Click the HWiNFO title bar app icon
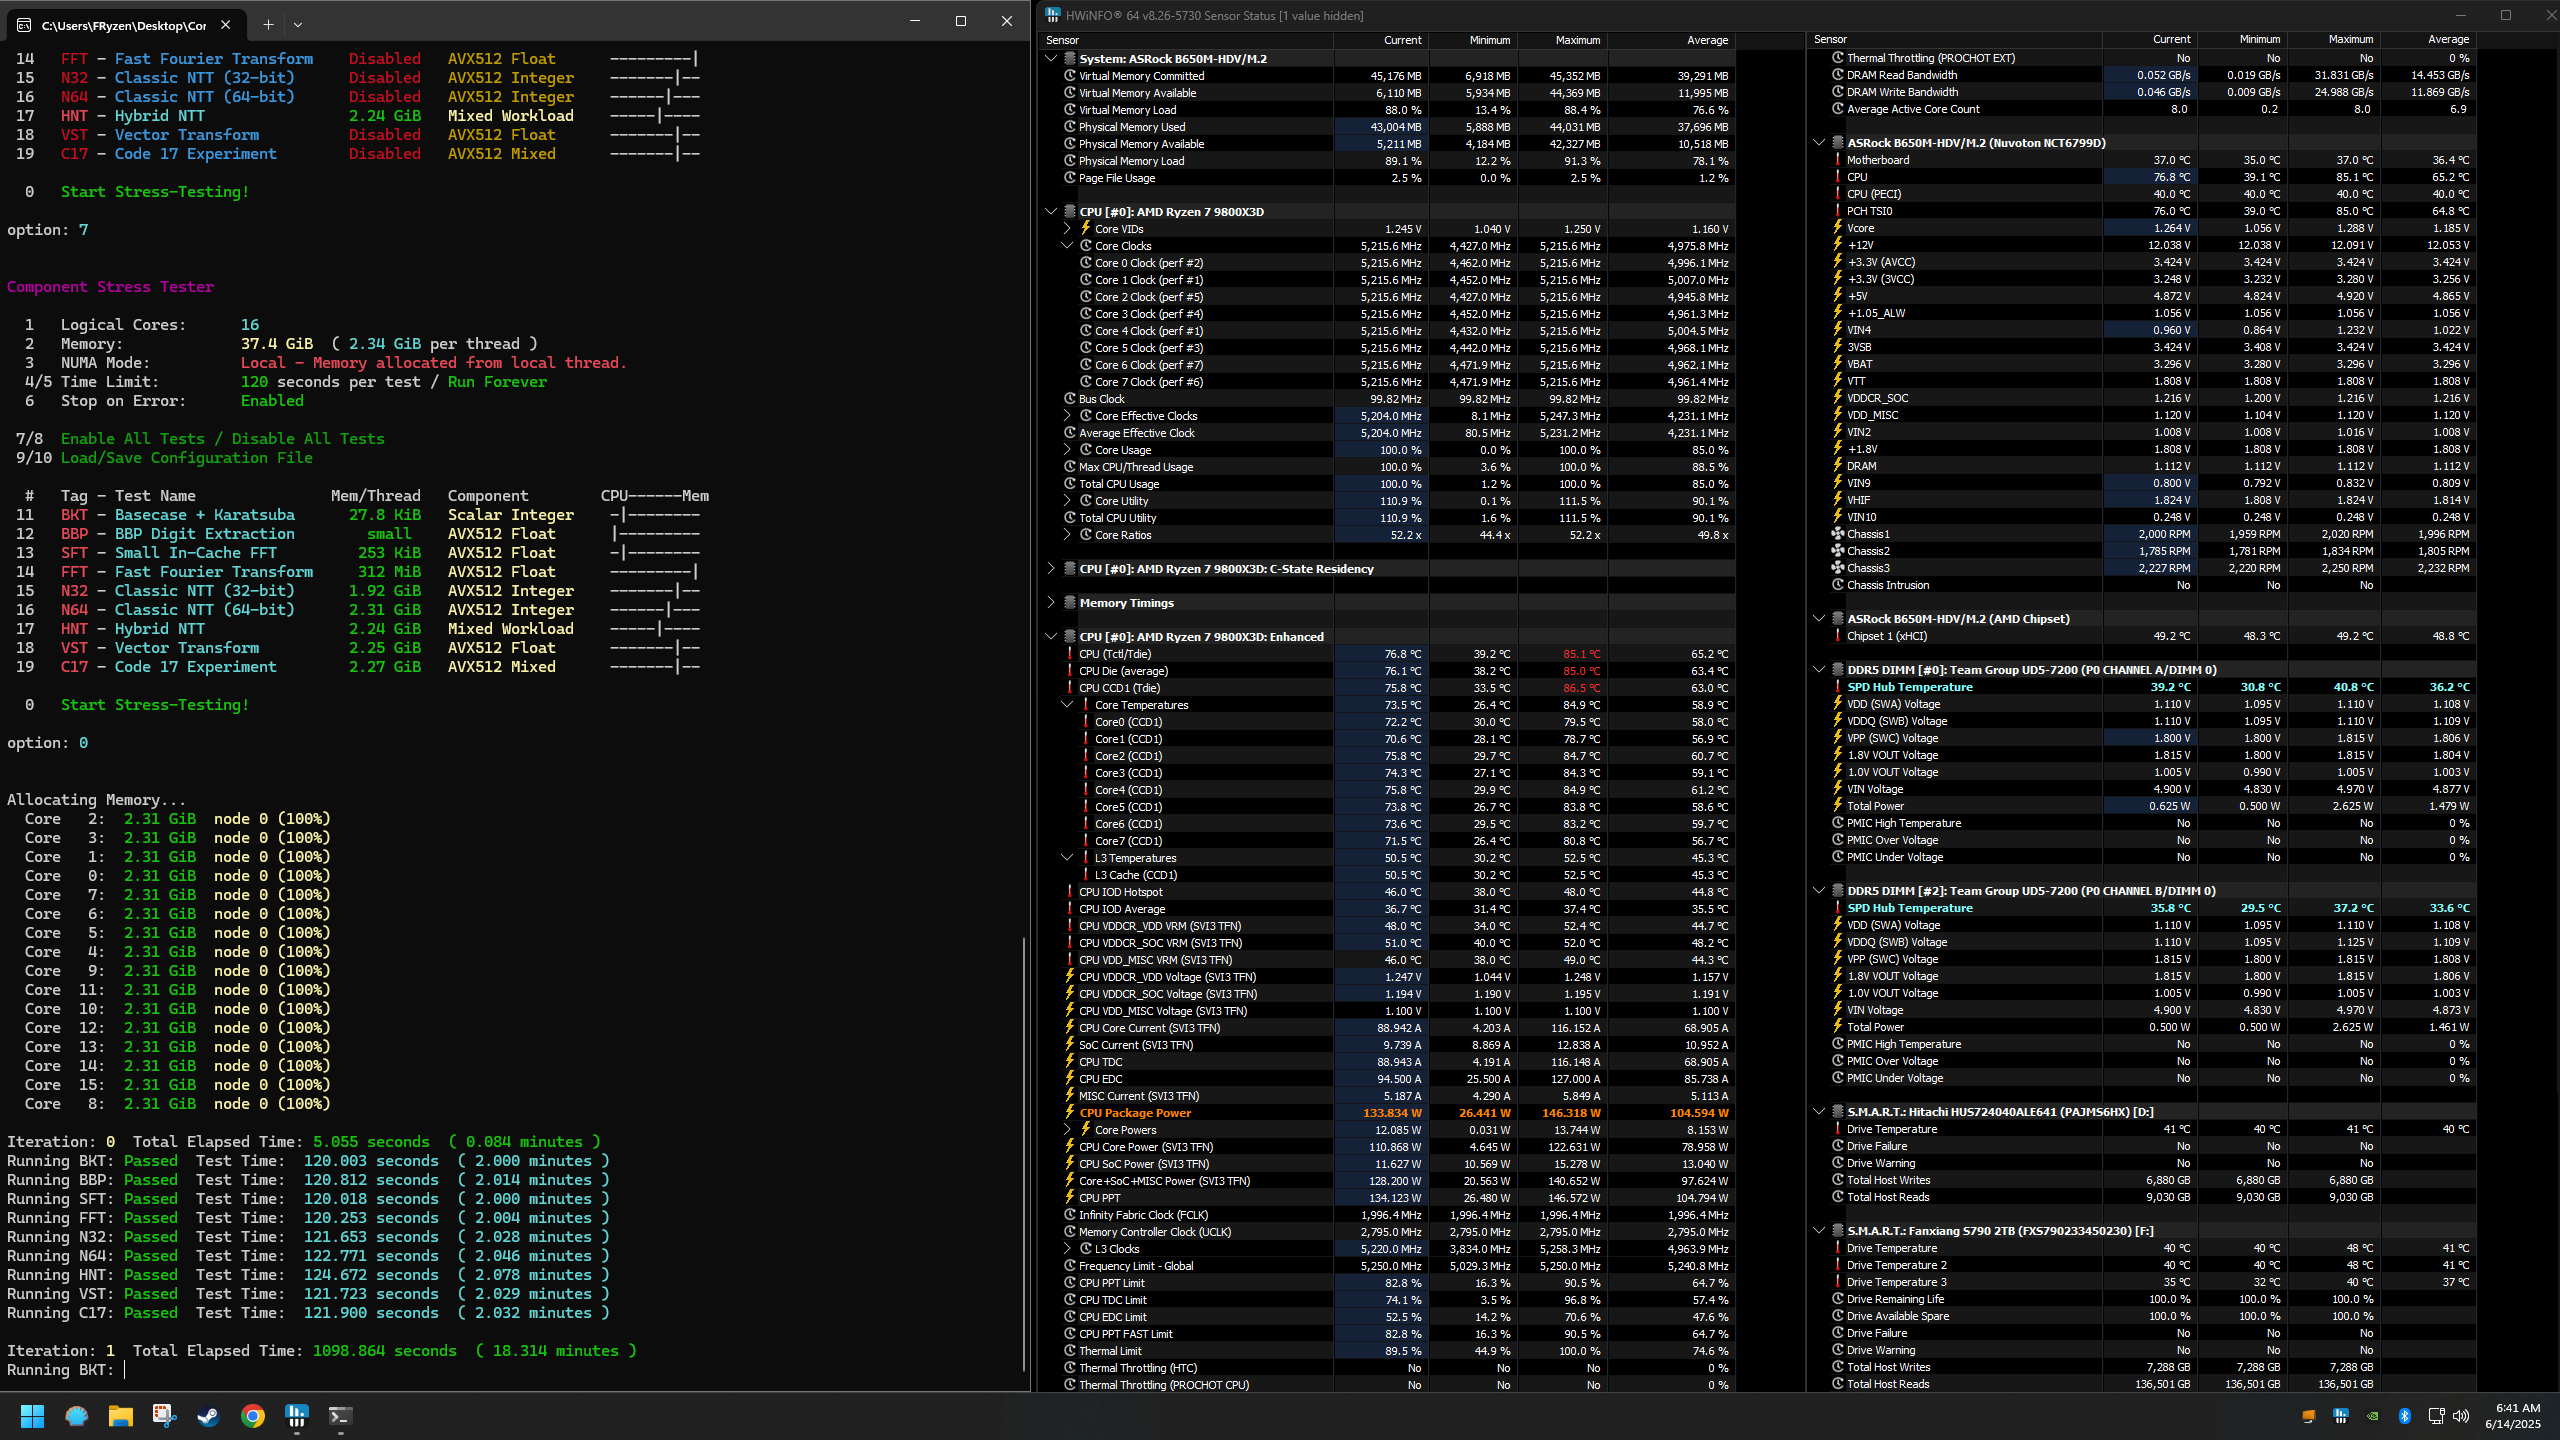The width and height of the screenshot is (2560, 1440). (x=1053, y=15)
